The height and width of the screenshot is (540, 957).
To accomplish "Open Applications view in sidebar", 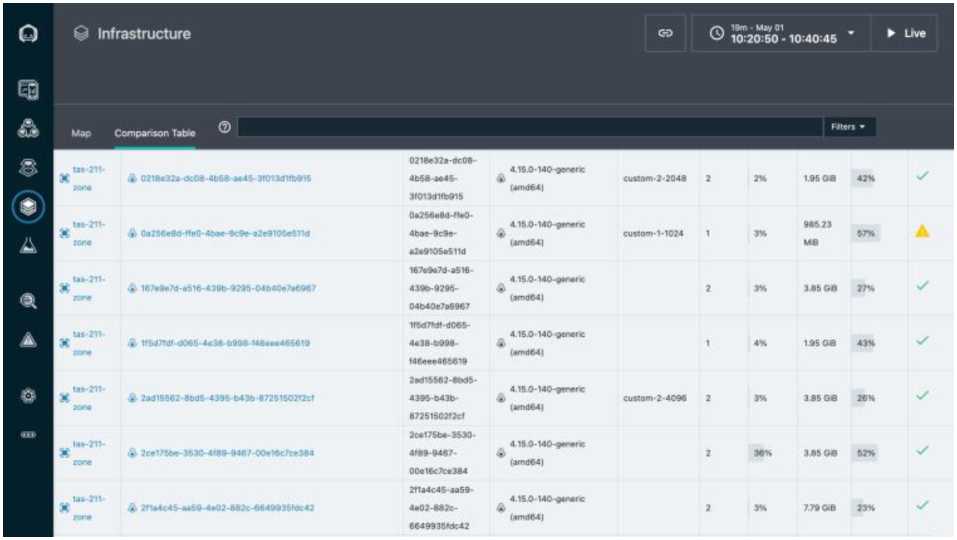I will point(29,128).
